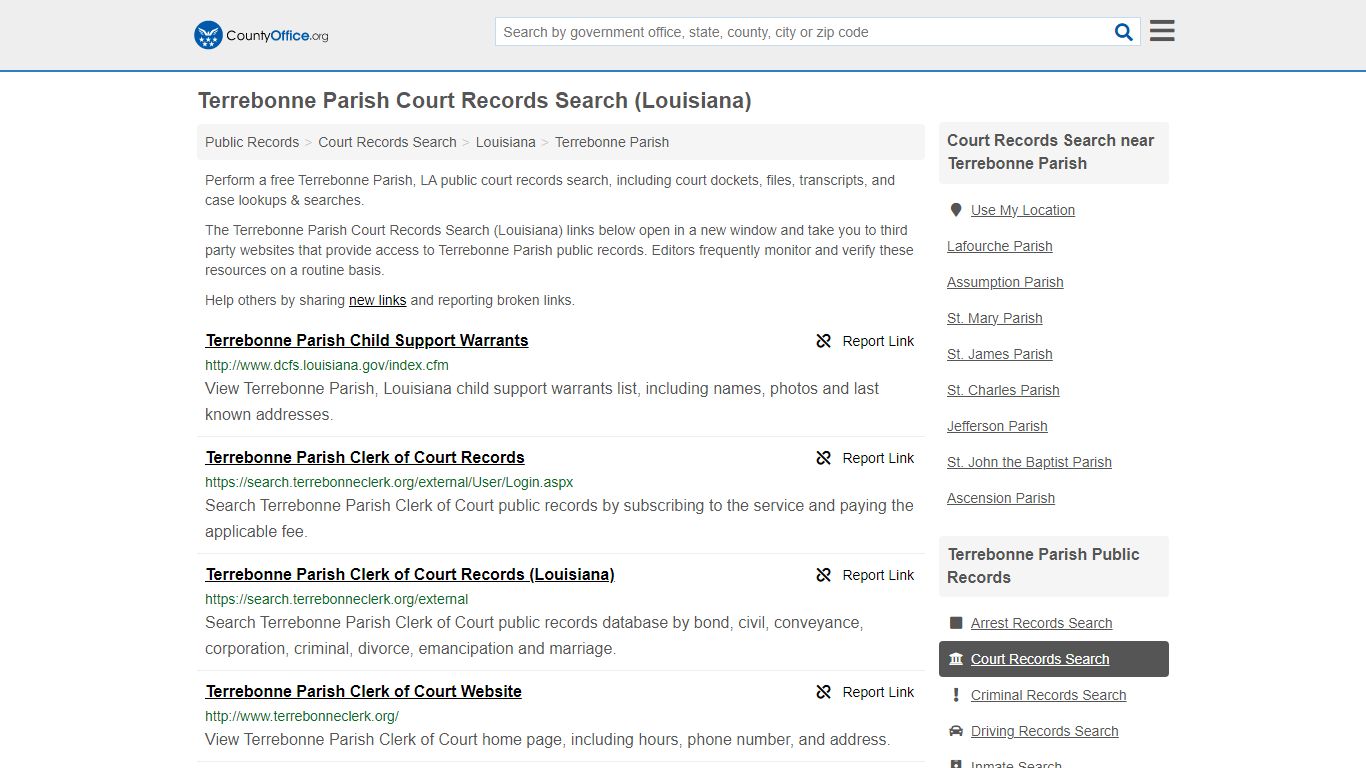The image size is (1366, 768).
Task: Click broken-link icon for Clerk of Court Records (Louisiana)
Action: [x=824, y=575]
